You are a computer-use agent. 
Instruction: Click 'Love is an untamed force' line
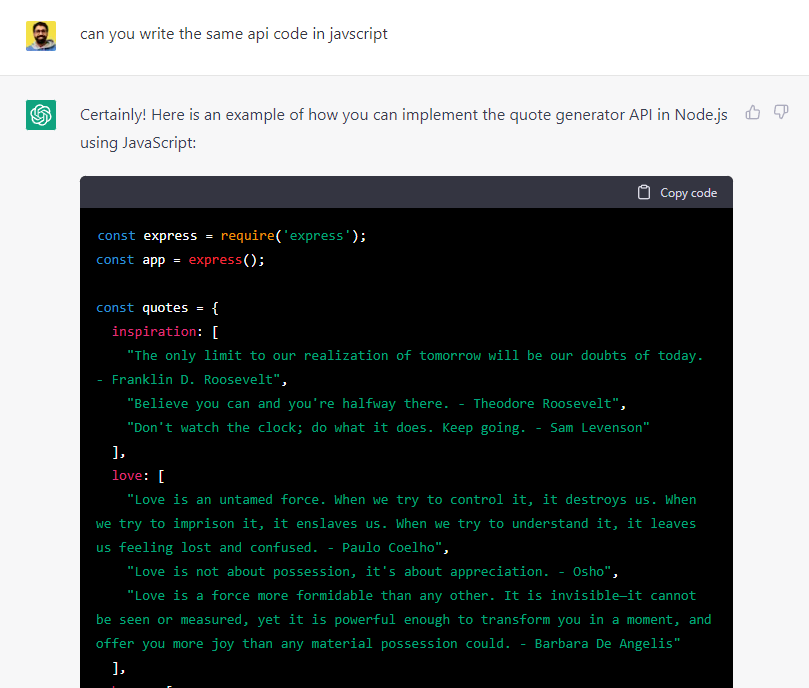click(x=412, y=500)
